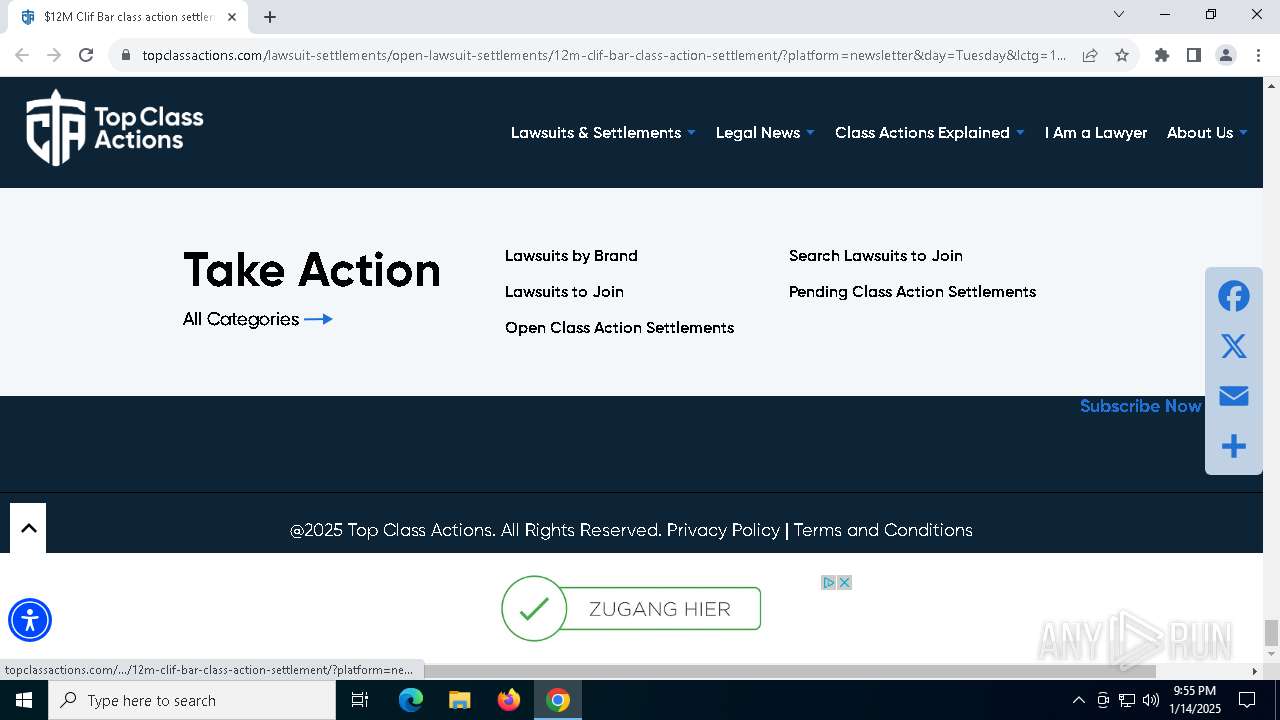The width and height of the screenshot is (1280, 720).
Task: Open a new browser tab
Action: point(270,17)
